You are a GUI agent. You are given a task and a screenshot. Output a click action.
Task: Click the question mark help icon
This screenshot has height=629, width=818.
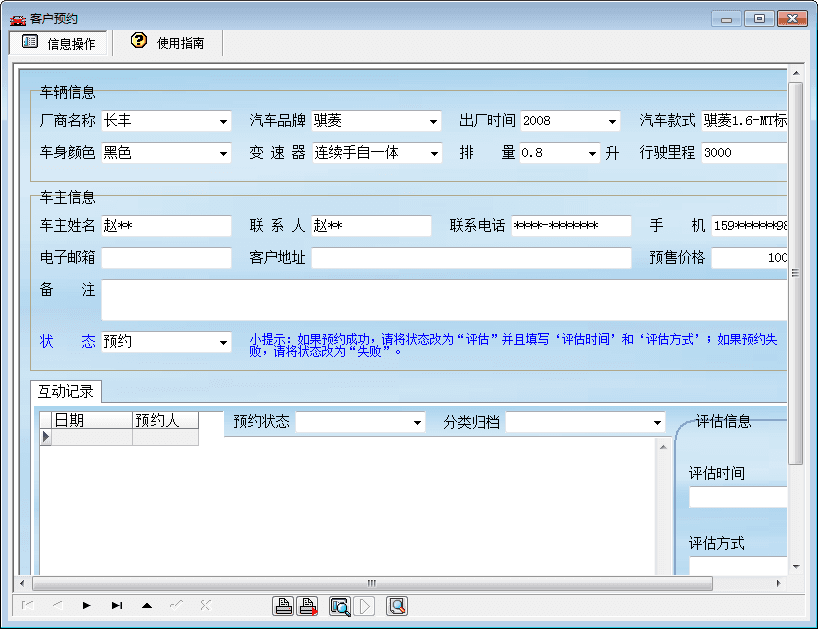pyautogui.click(x=139, y=42)
